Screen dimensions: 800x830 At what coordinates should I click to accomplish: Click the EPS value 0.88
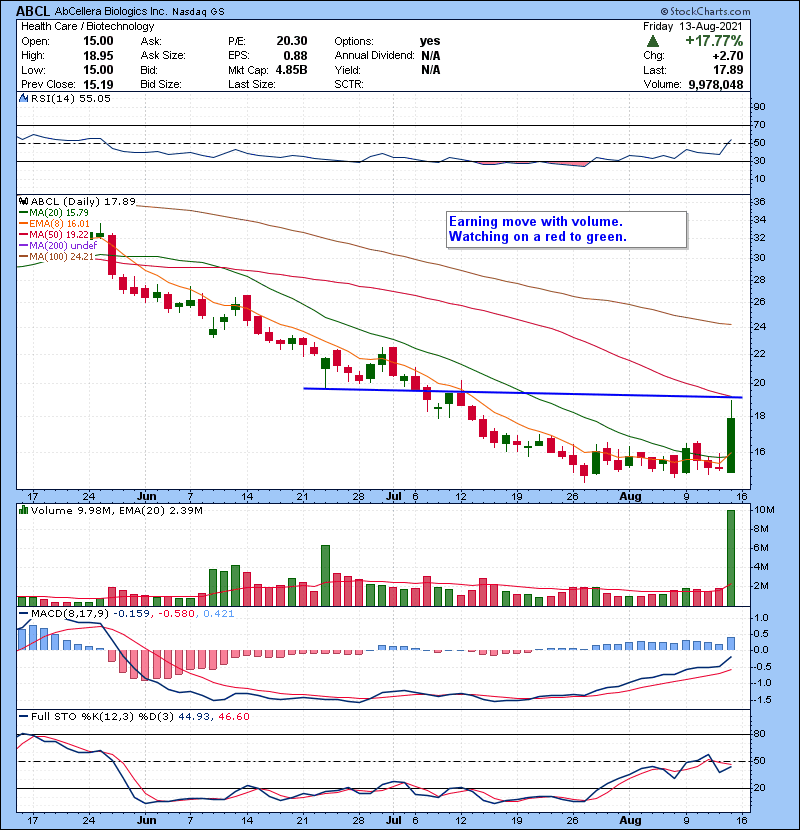295,56
